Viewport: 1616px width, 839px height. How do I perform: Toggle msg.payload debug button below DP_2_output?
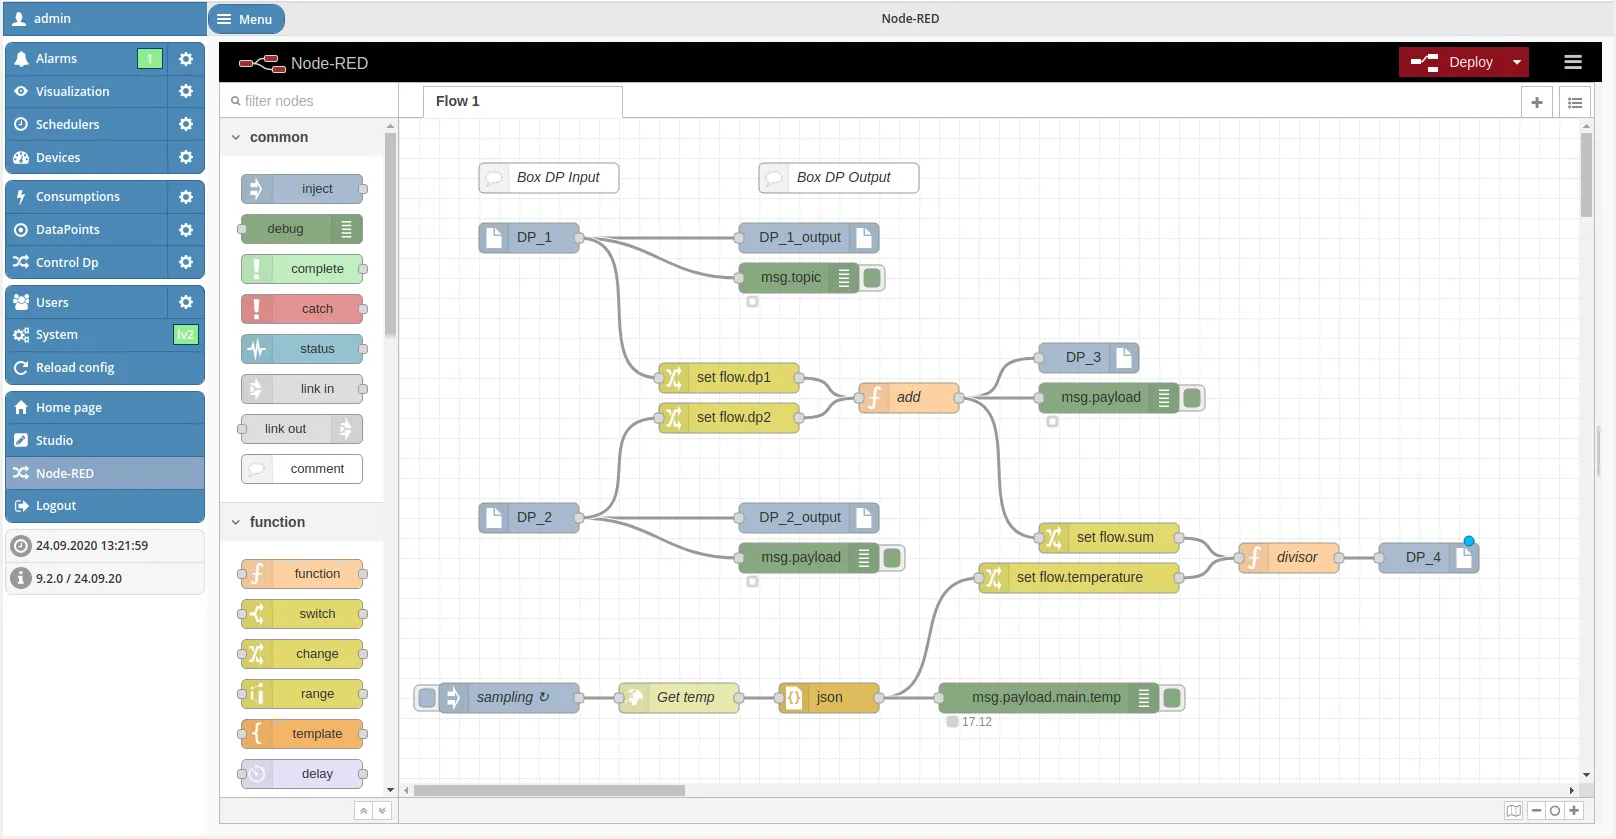click(892, 558)
